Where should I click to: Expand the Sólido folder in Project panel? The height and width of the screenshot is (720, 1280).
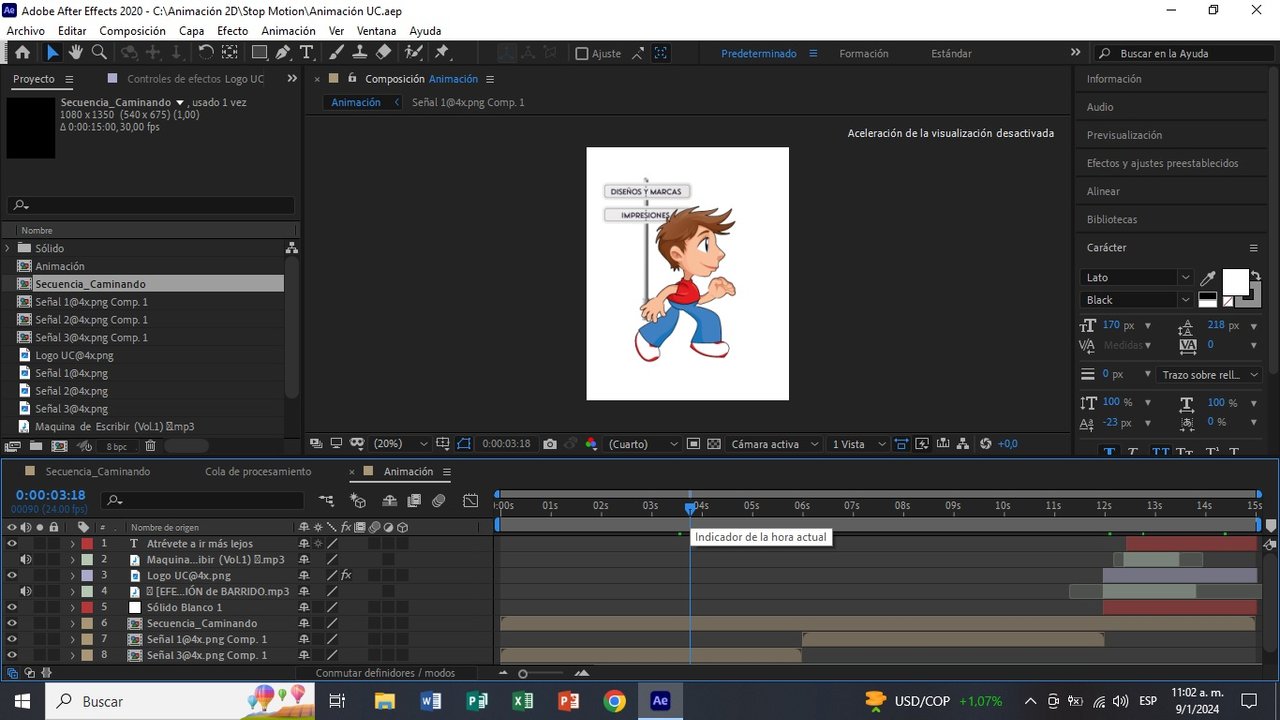tap(9, 248)
